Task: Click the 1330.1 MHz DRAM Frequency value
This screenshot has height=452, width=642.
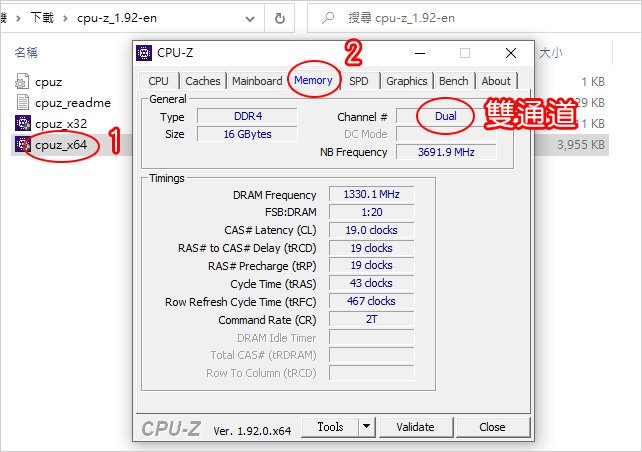Action: [371, 194]
